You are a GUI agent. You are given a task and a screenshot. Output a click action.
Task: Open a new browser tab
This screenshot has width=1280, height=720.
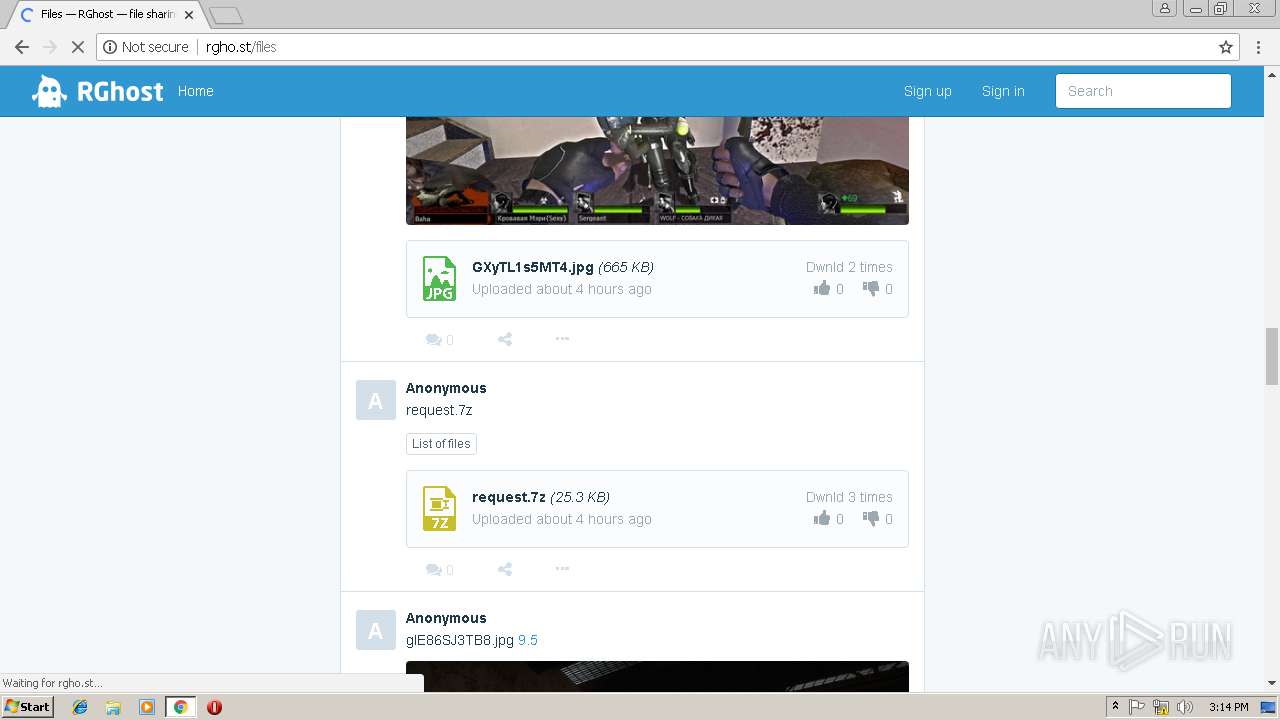tap(226, 15)
